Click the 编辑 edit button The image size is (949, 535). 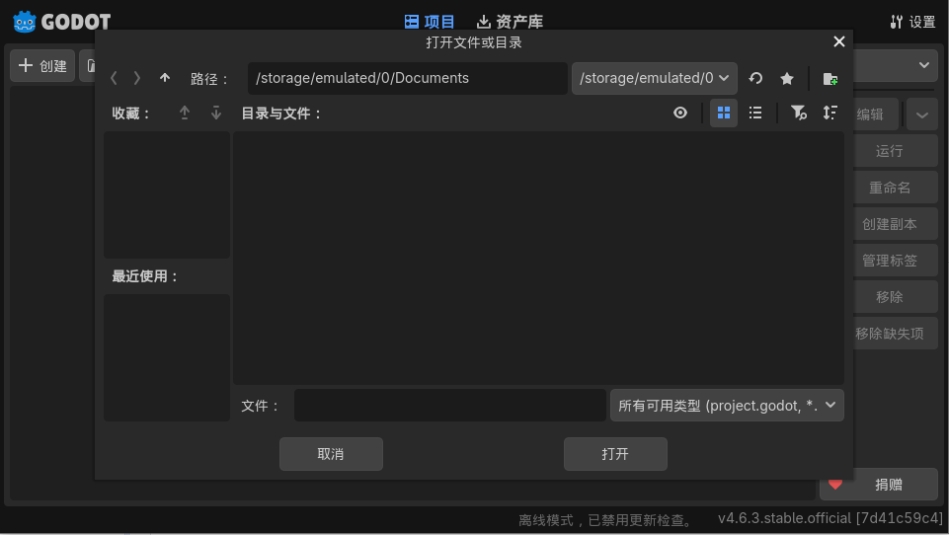tap(875, 114)
